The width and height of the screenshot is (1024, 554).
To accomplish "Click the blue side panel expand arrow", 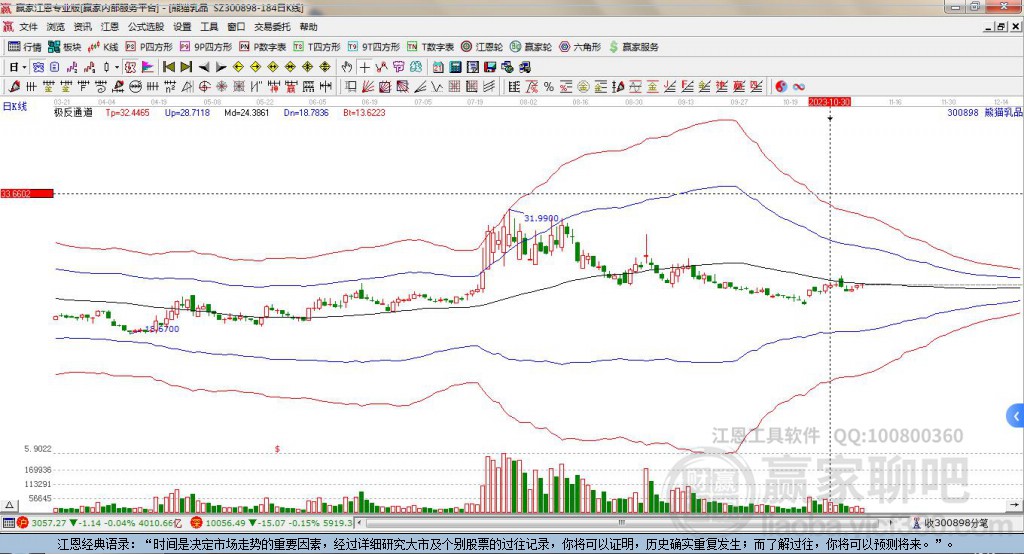I will click(1016, 416).
